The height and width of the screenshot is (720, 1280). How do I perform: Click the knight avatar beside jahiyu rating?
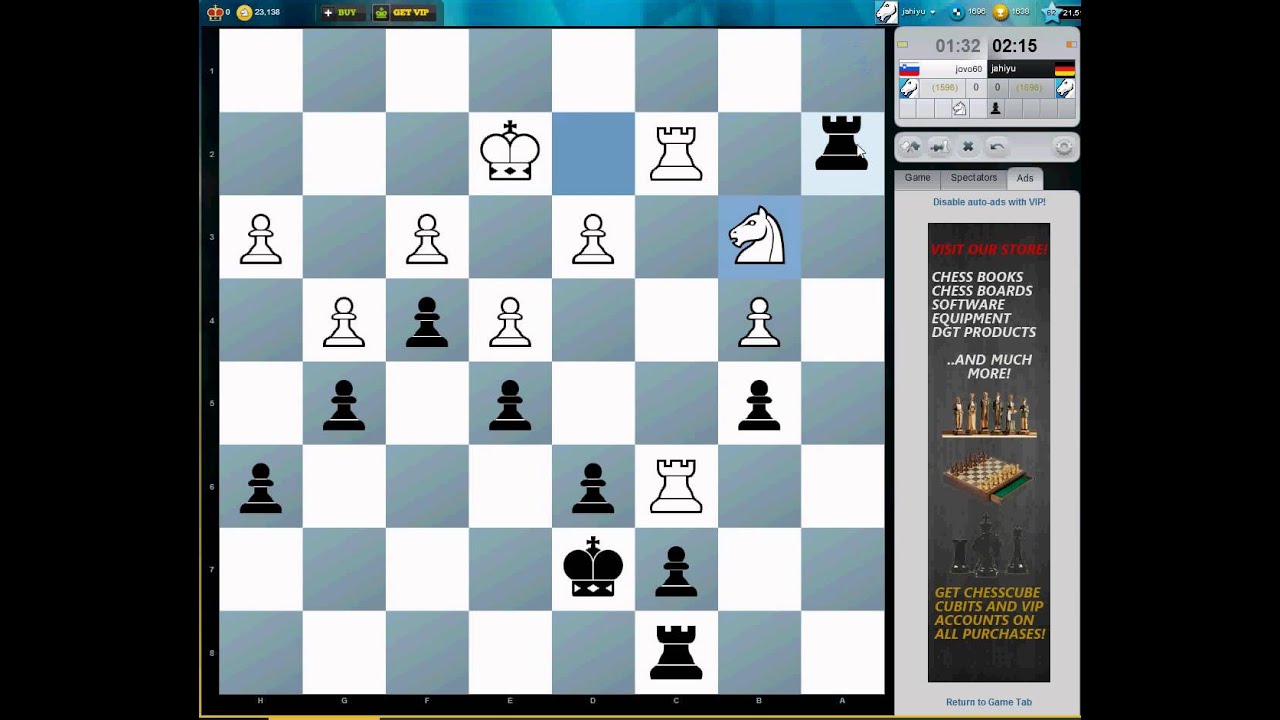point(1065,88)
